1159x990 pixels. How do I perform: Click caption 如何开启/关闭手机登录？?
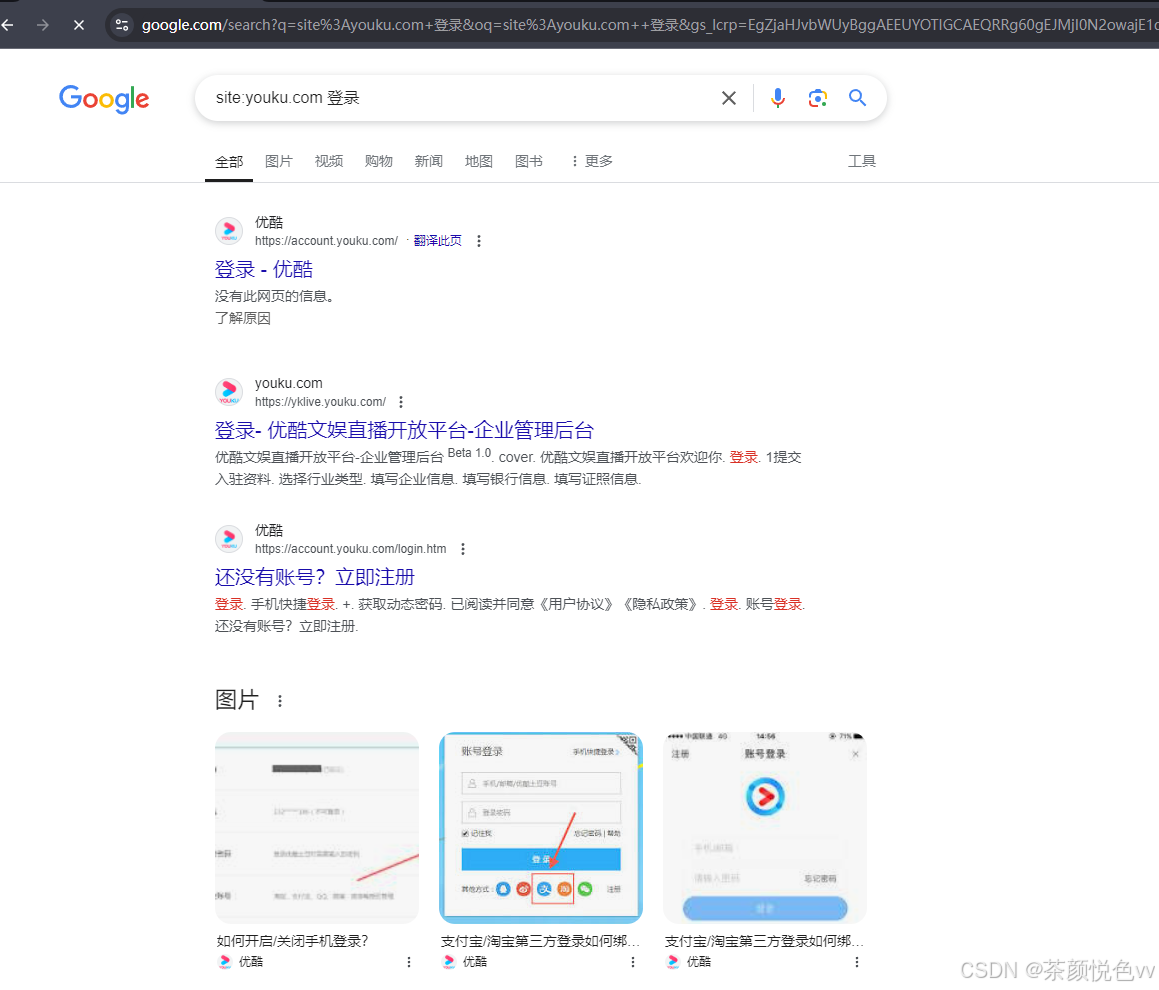click(293, 941)
